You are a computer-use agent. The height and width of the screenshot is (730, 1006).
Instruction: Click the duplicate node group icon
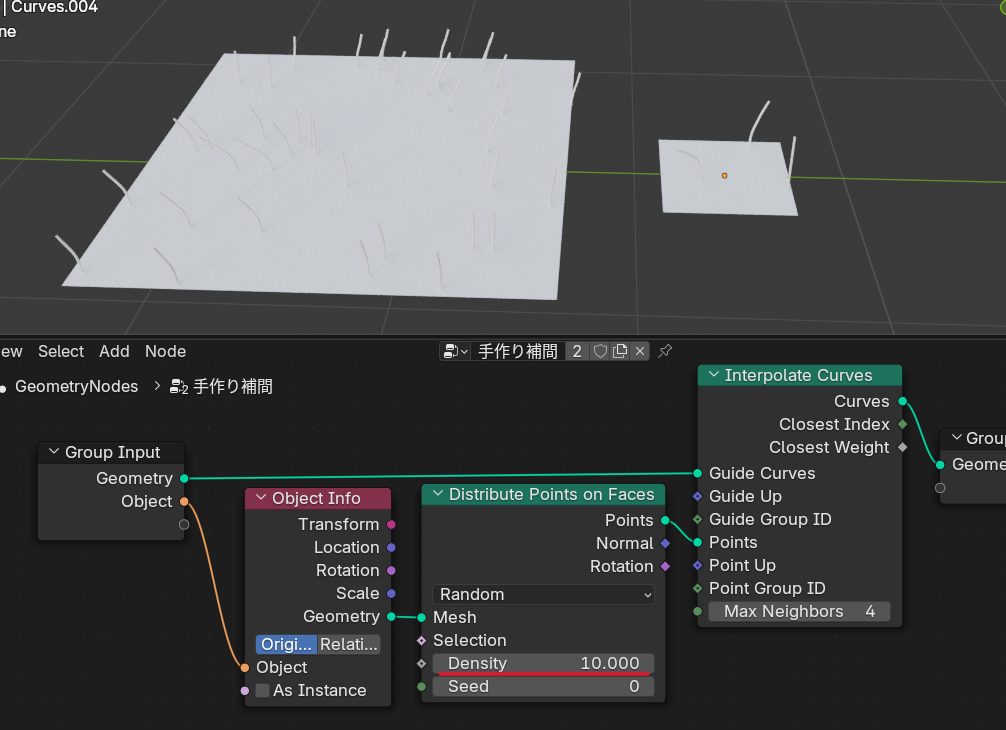620,351
